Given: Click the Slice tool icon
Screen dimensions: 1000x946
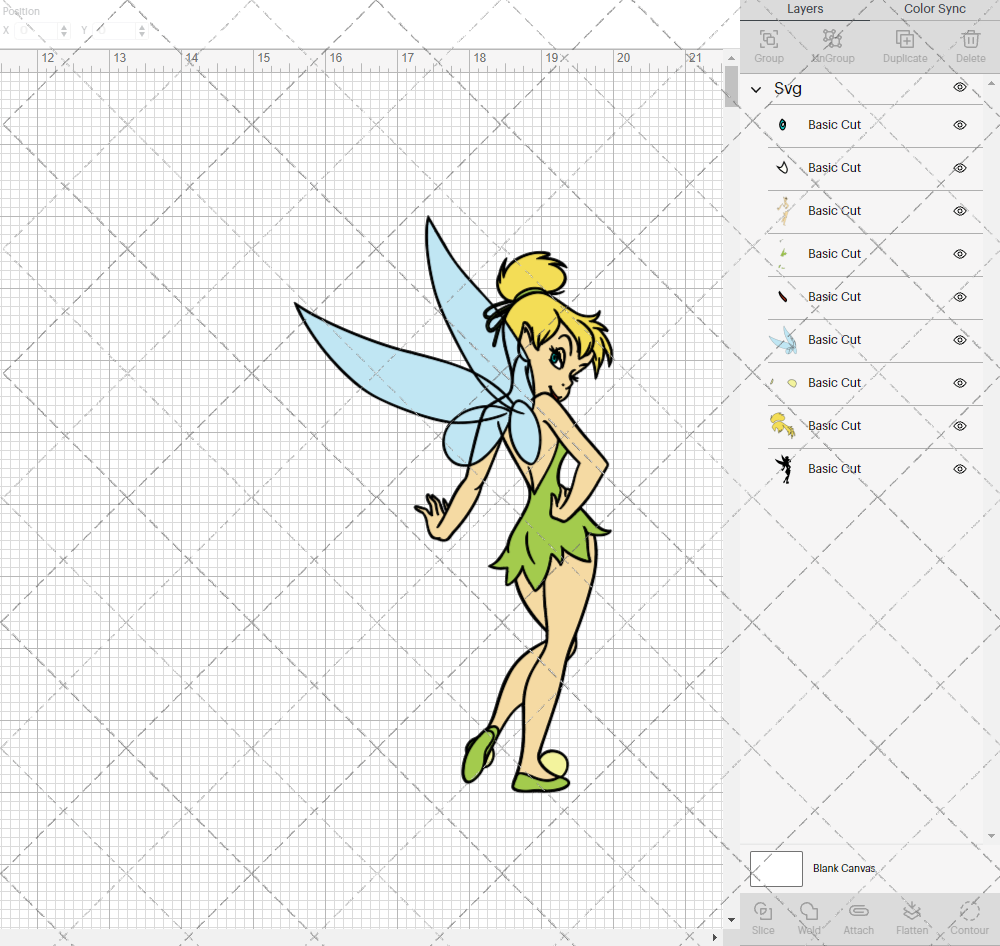Looking at the screenshot, I should click(x=763, y=911).
